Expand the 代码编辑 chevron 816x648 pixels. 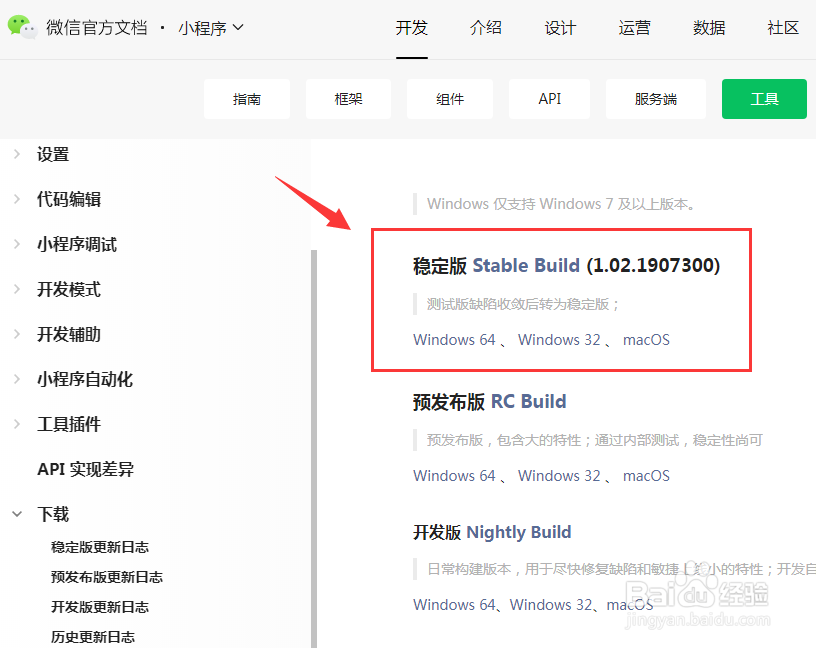(17, 199)
